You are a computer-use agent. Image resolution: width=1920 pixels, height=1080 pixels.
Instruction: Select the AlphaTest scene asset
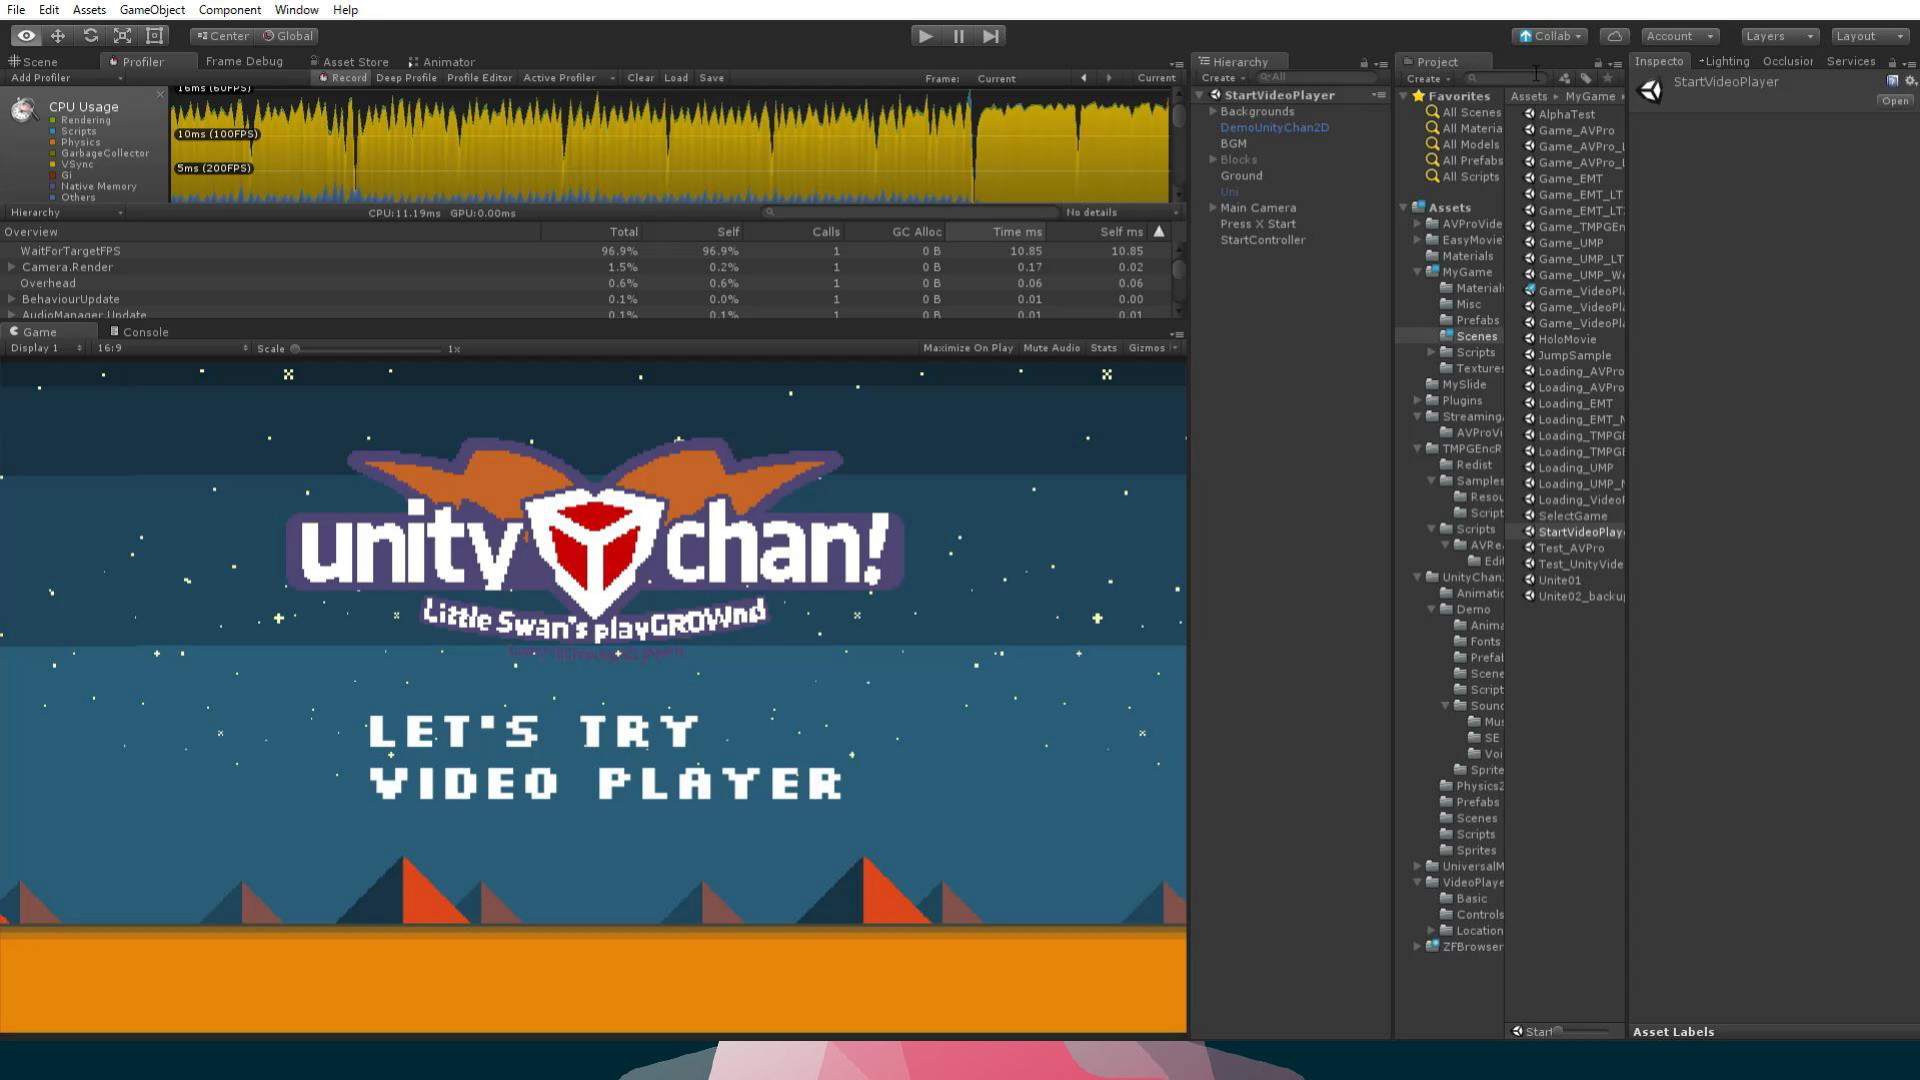coord(1565,114)
